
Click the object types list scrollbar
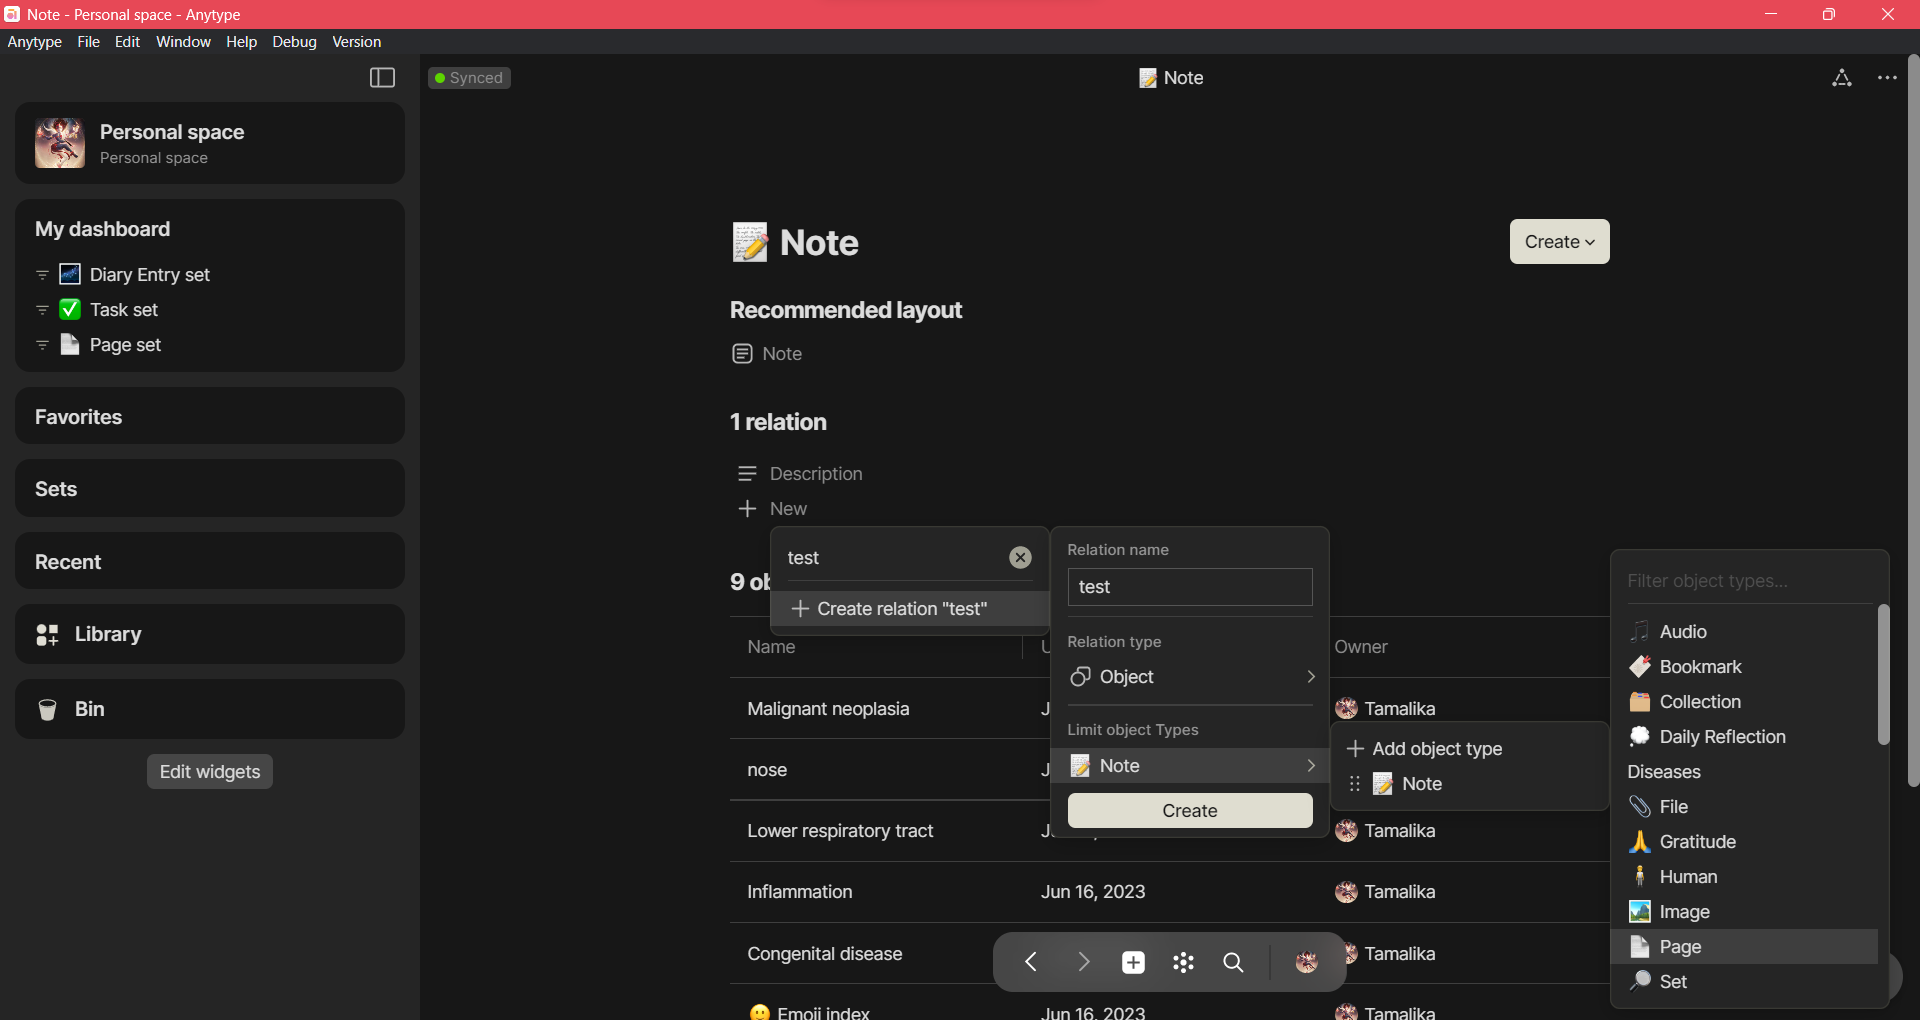pyautogui.click(x=1883, y=675)
